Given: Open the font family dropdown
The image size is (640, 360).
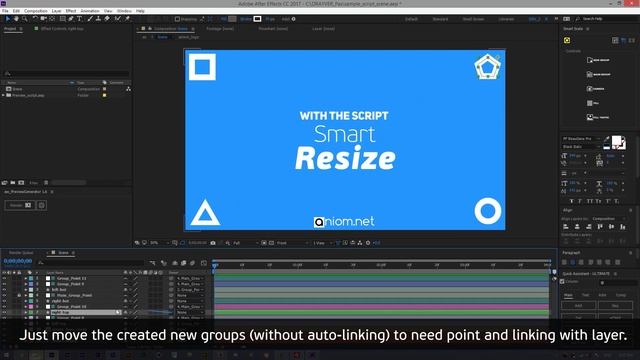Looking at the screenshot, I should [x=581, y=139].
